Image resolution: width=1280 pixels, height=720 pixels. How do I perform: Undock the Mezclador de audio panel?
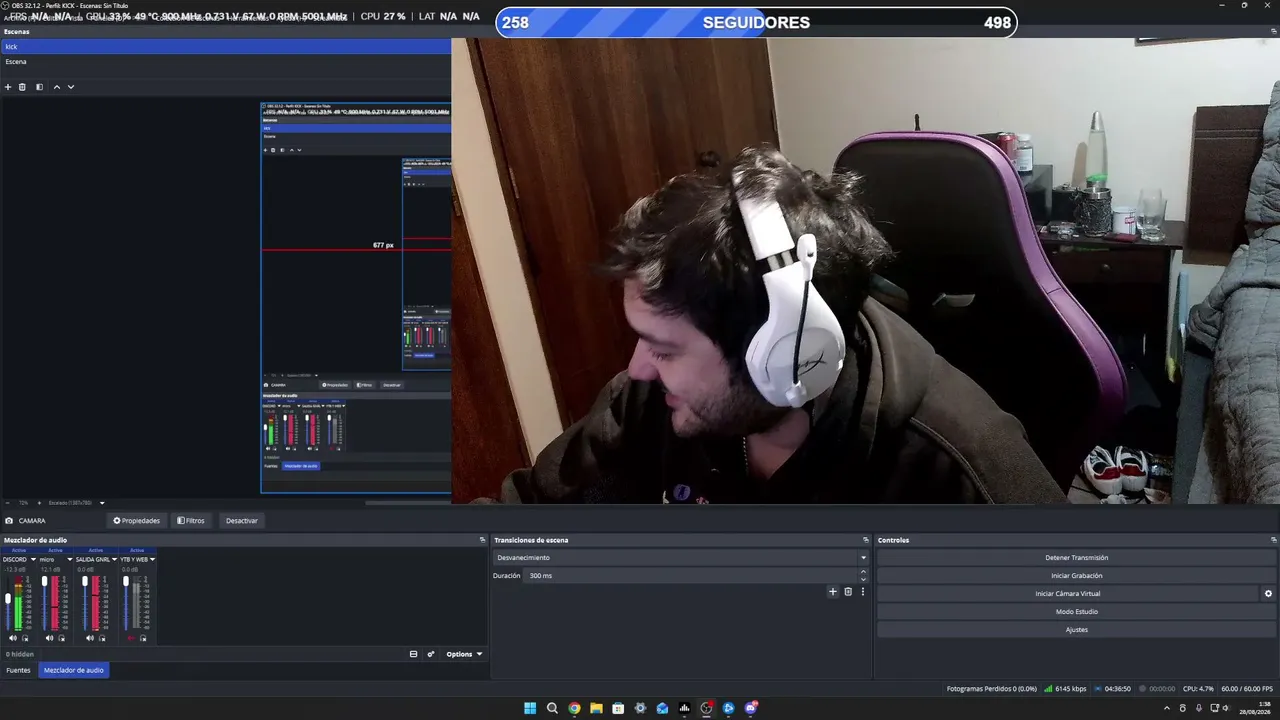(482, 540)
